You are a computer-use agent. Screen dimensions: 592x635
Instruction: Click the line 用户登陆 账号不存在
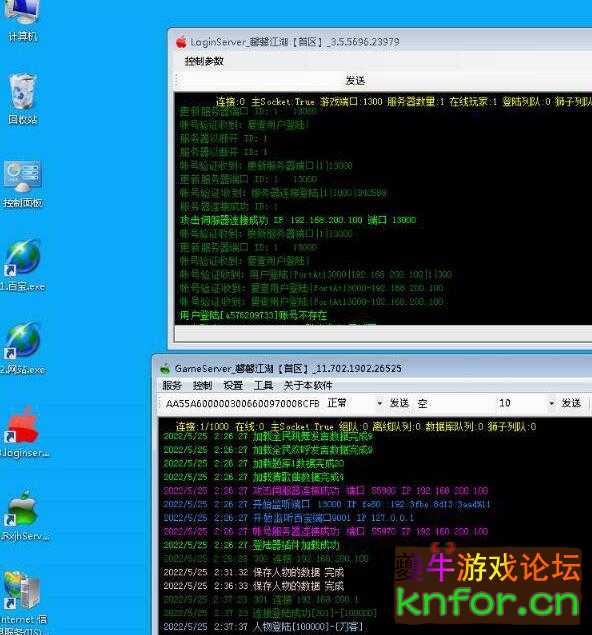(253, 315)
